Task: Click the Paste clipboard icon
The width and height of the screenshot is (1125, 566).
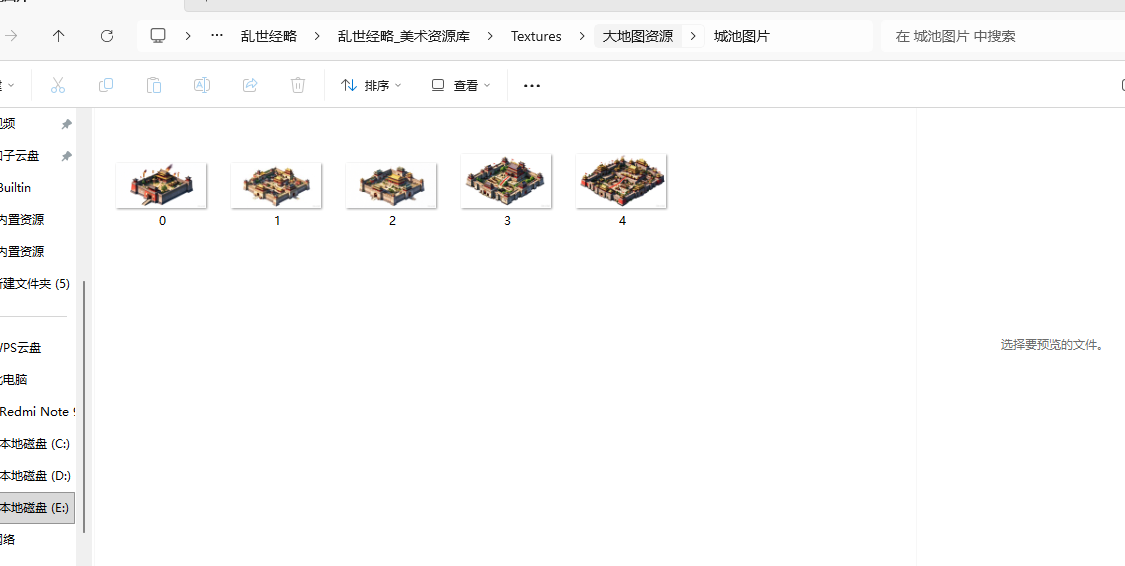Action: [x=154, y=85]
